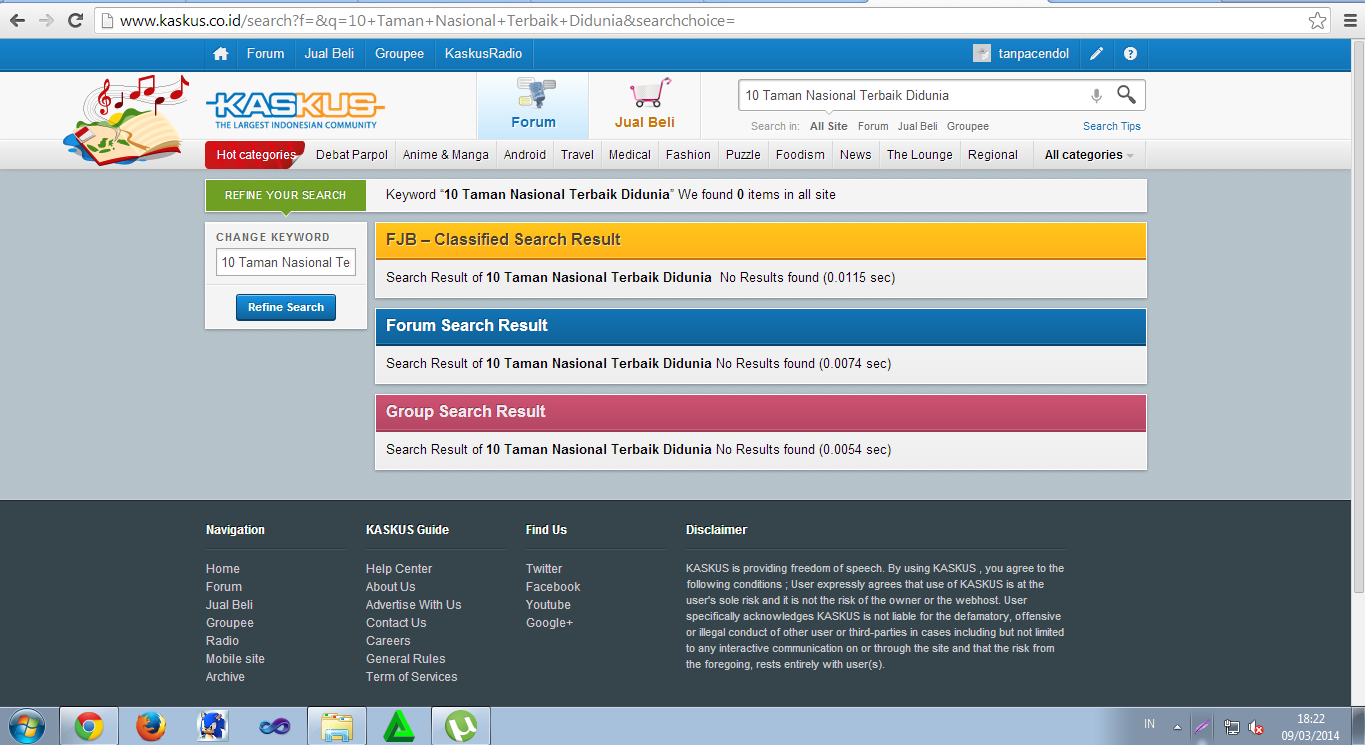This screenshot has height=745, width=1365.
Task: Click the browser back arrow
Action: click(17, 20)
